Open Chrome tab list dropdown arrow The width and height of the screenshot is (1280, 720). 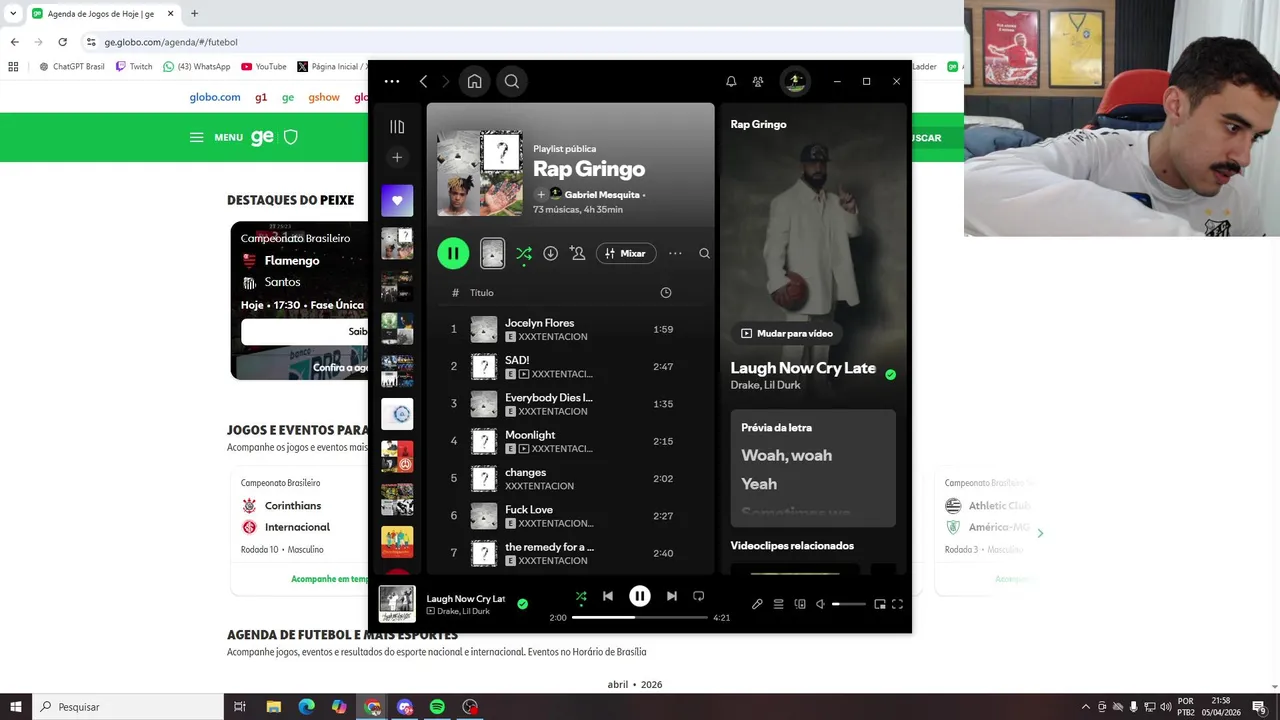[13, 13]
